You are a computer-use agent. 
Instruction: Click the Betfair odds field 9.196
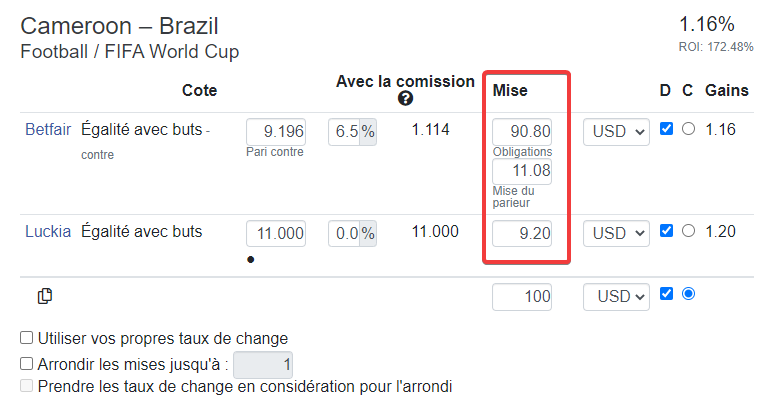pos(276,132)
